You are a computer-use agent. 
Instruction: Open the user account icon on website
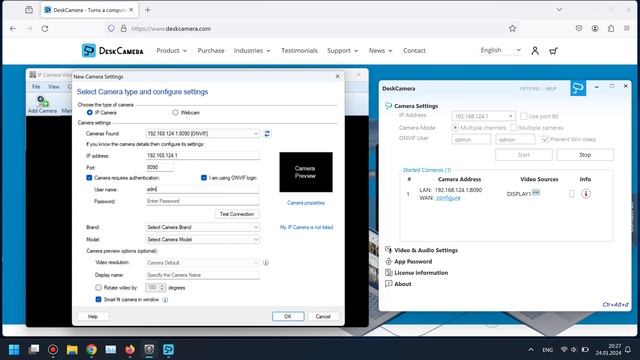pyautogui.click(x=535, y=51)
